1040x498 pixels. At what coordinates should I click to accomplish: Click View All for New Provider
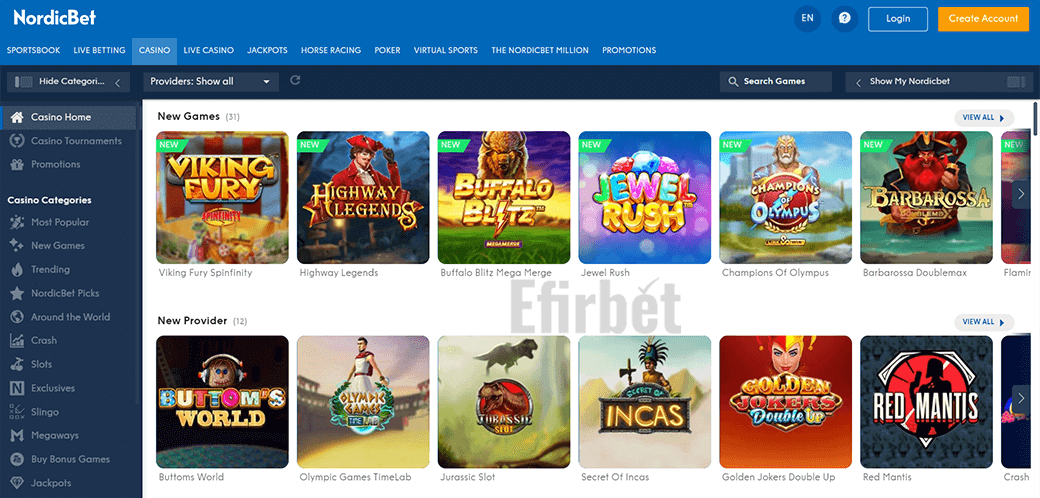click(984, 322)
